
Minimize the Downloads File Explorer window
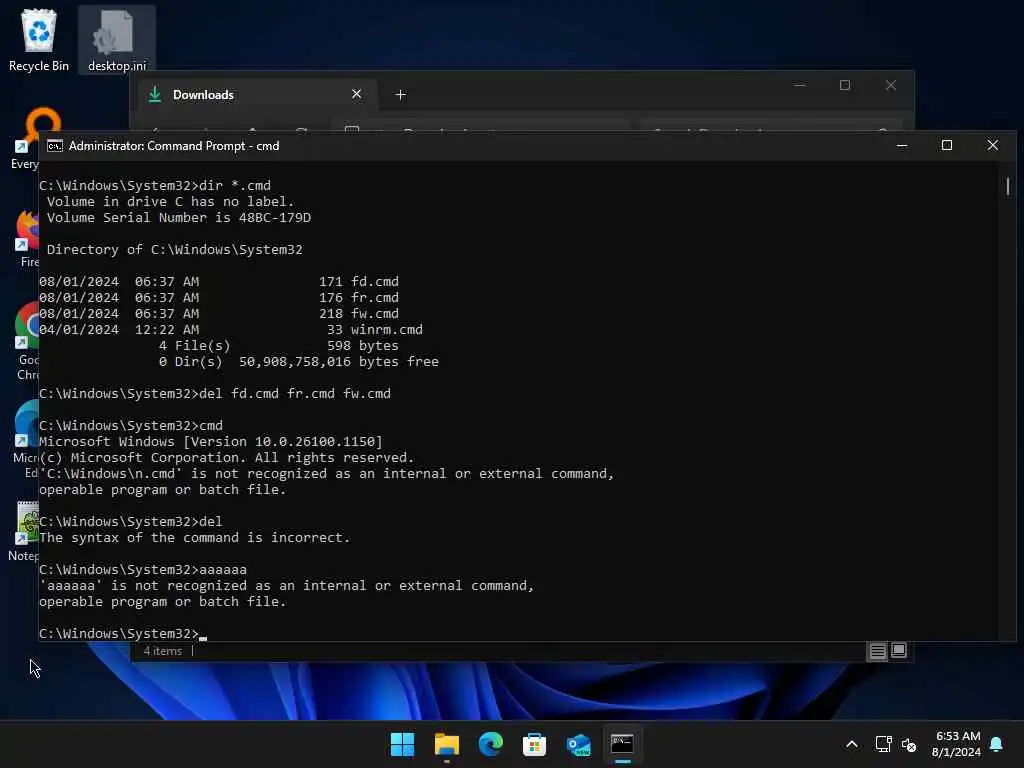tap(799, 85)
